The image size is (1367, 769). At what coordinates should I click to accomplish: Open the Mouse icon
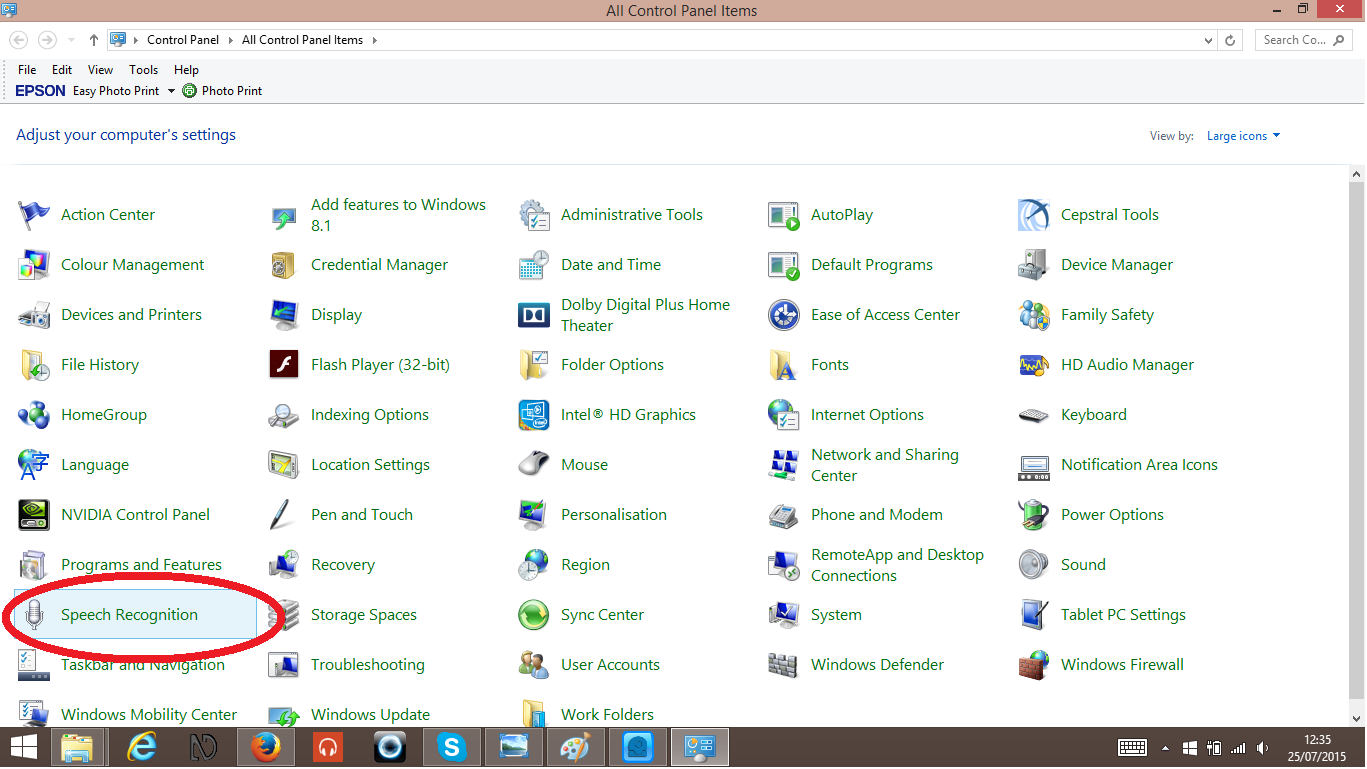[x=534, y=465]
